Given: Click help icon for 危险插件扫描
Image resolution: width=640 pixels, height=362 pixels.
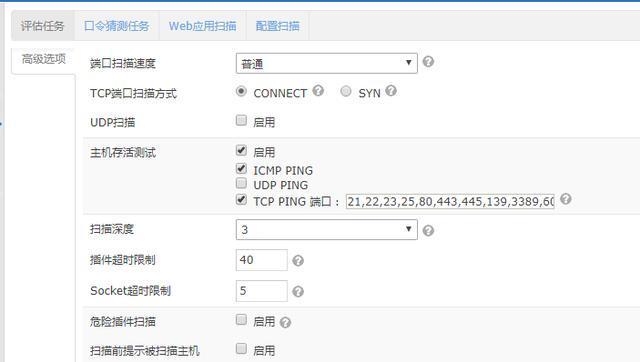Looking at the screenshot, I should [x=285, y=322].
